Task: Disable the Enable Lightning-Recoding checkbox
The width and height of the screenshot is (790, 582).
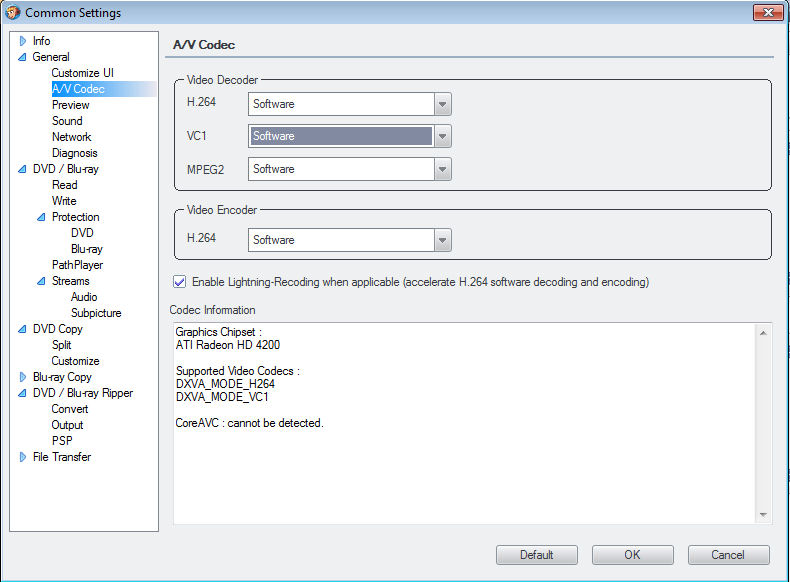Action: (x=180, y=282)
